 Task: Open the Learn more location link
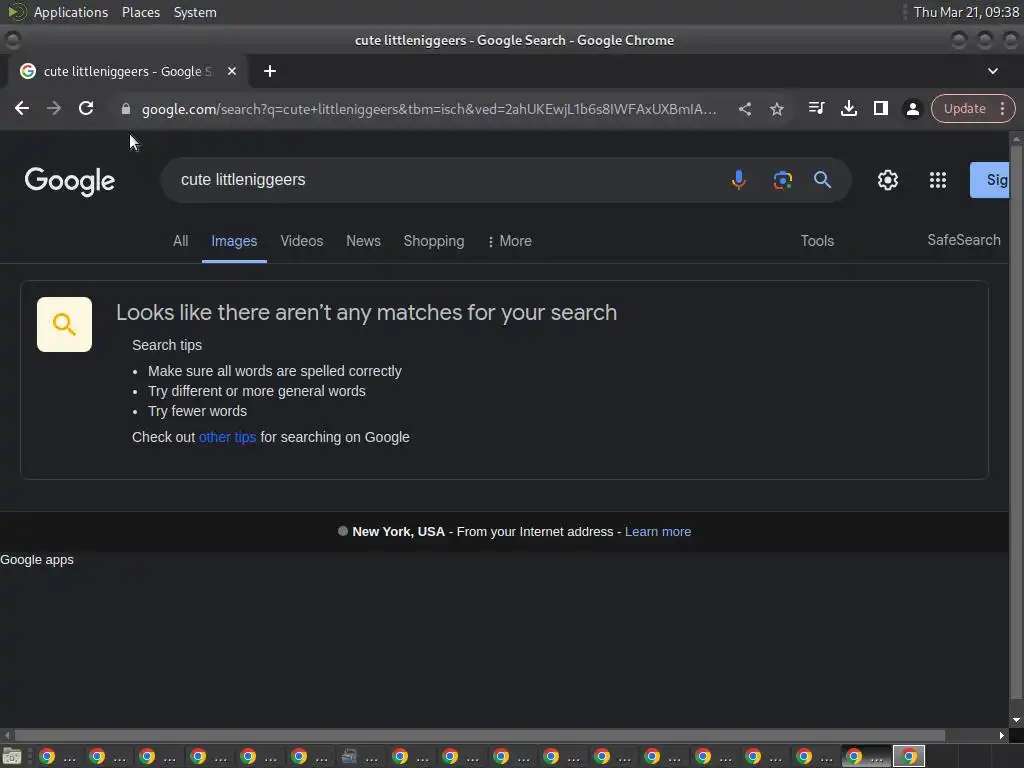(x=658, y=532)
